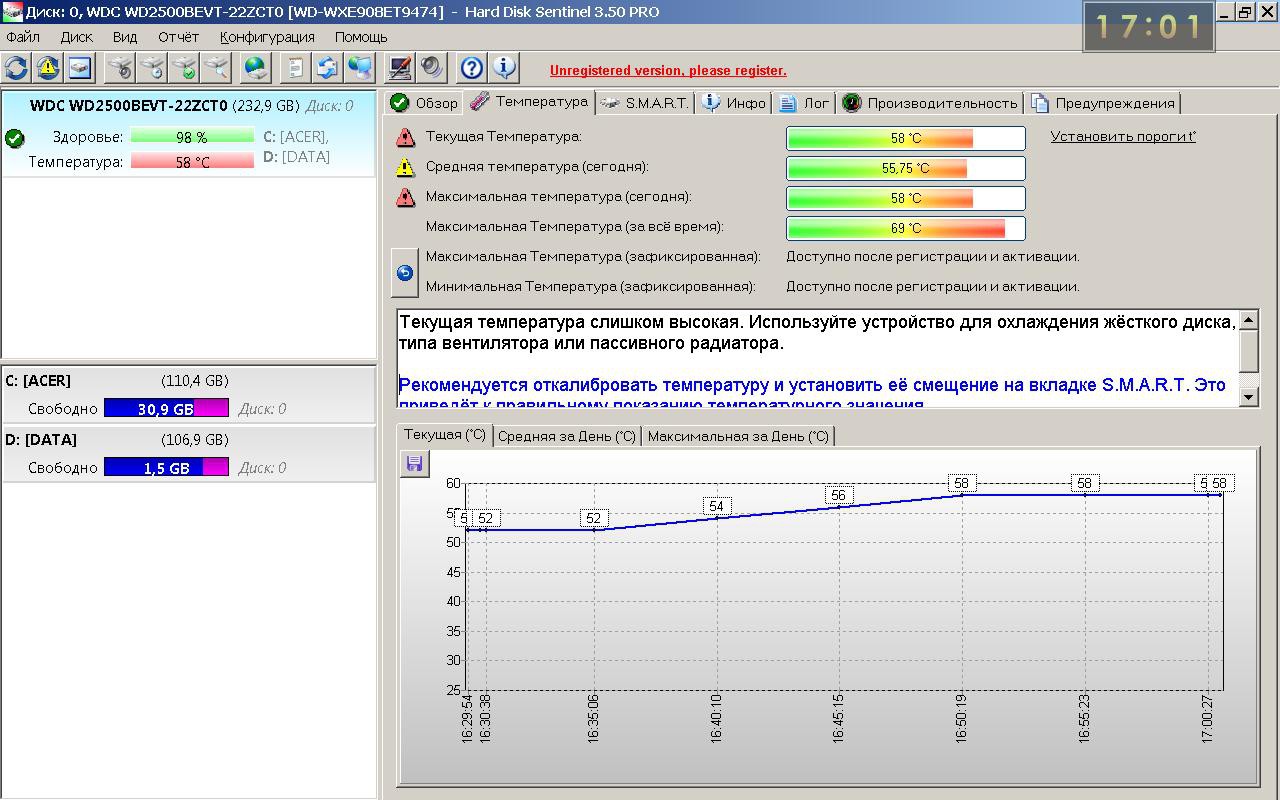
Task: Click the red Температура 58 °C bar in disk panel
Action: 192,161
